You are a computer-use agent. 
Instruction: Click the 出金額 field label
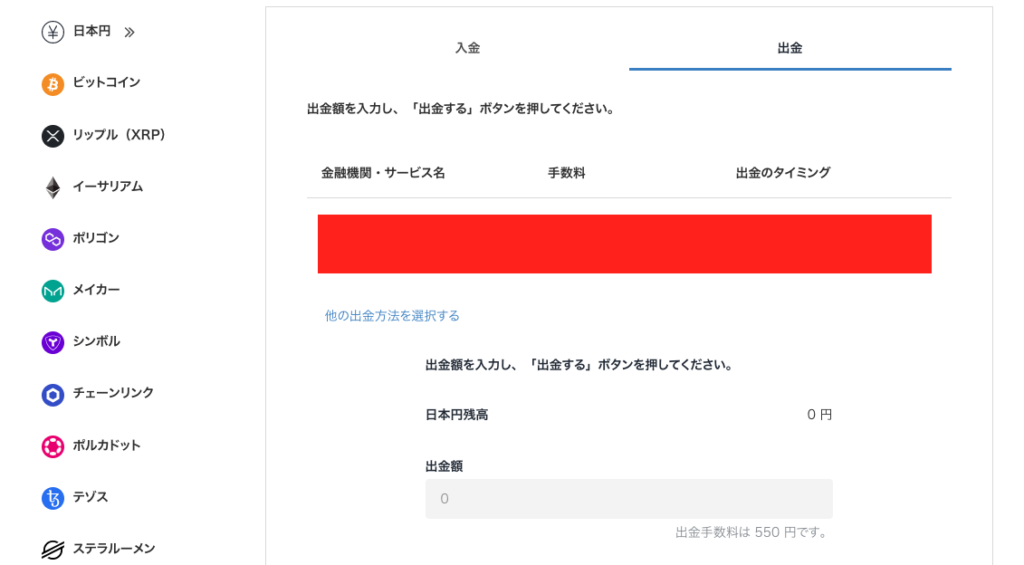tap(444, 466)
